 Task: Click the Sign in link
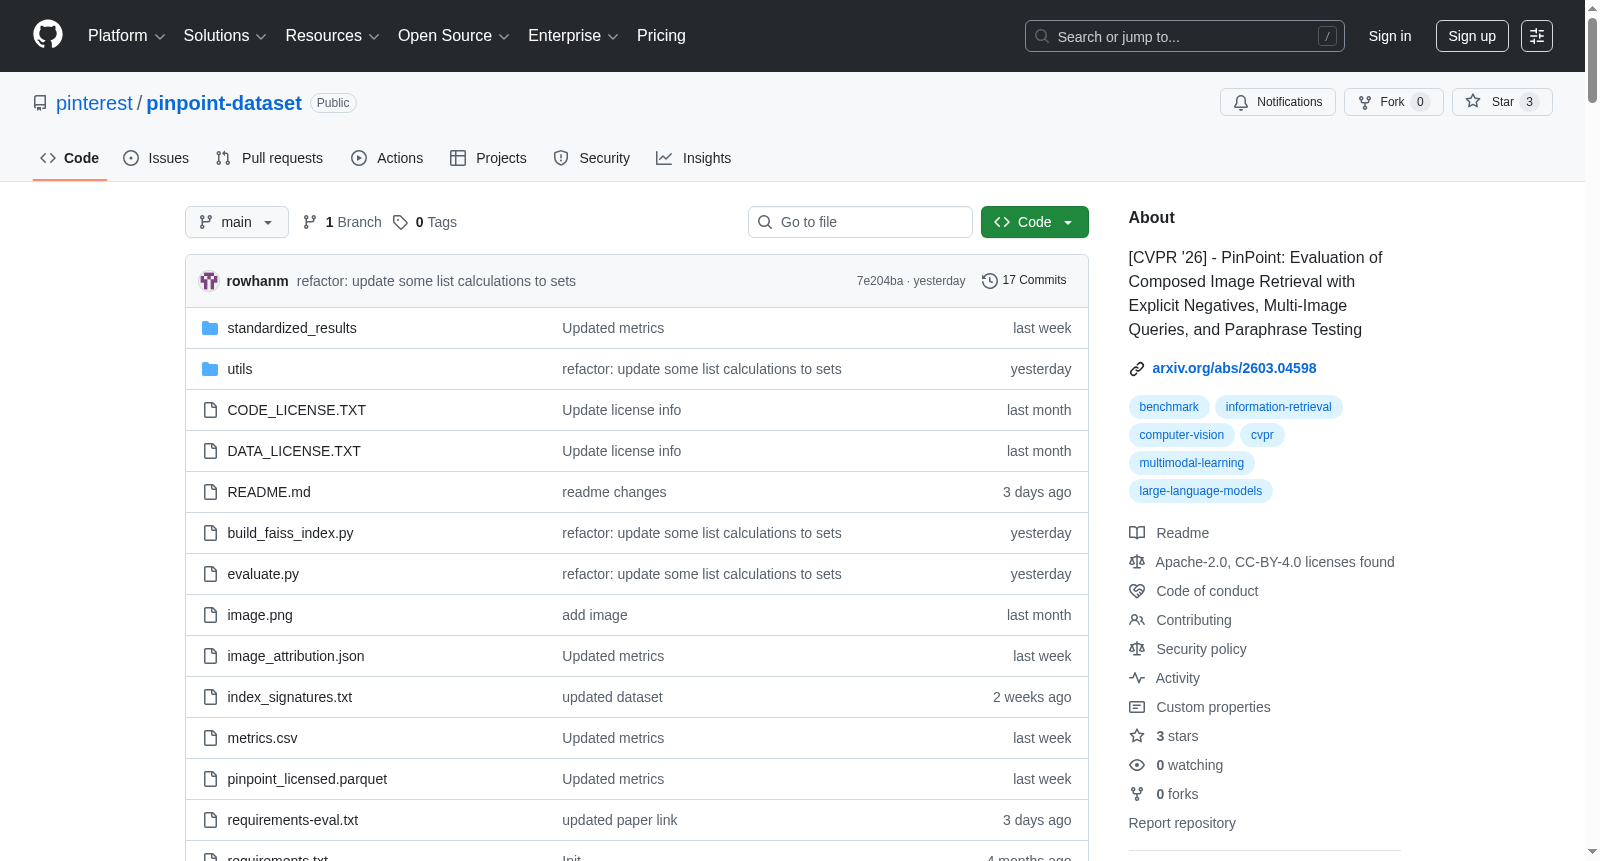1390,36
